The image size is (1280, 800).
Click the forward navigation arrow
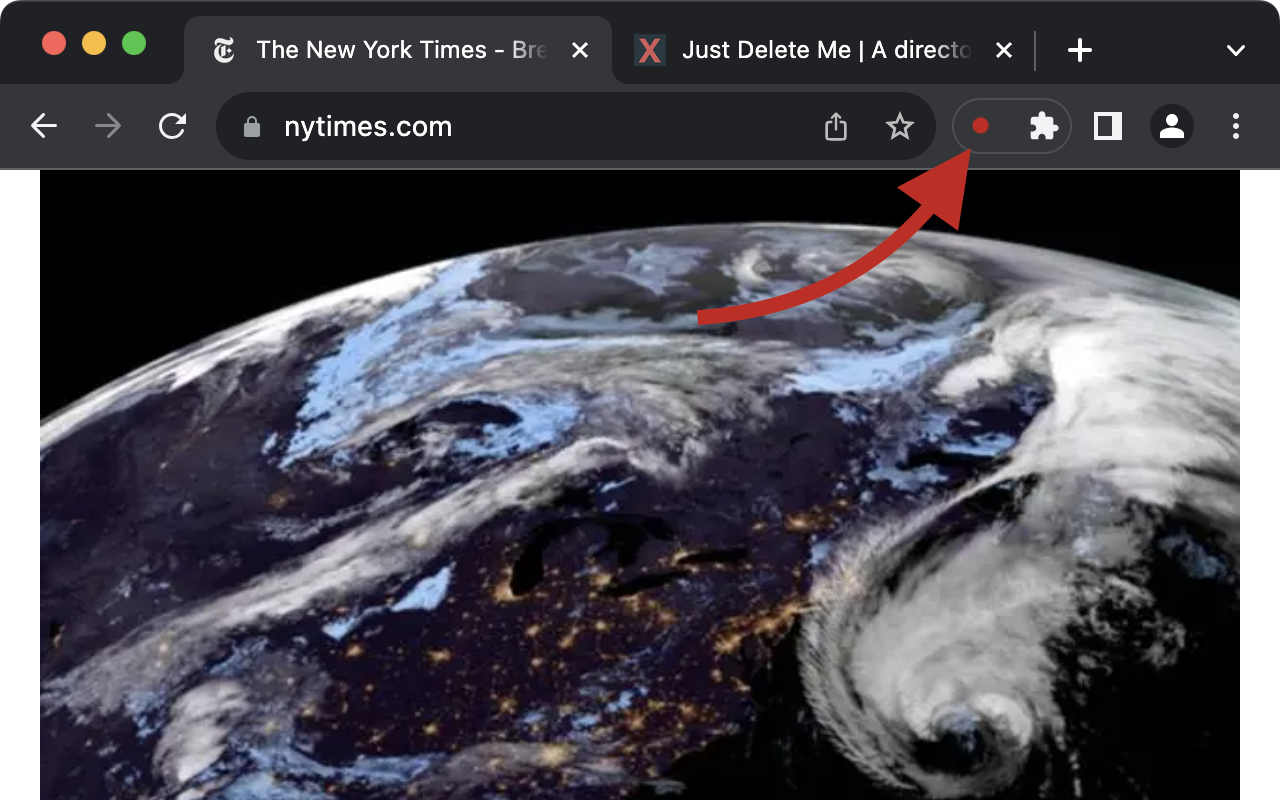[x=108, y=126]
